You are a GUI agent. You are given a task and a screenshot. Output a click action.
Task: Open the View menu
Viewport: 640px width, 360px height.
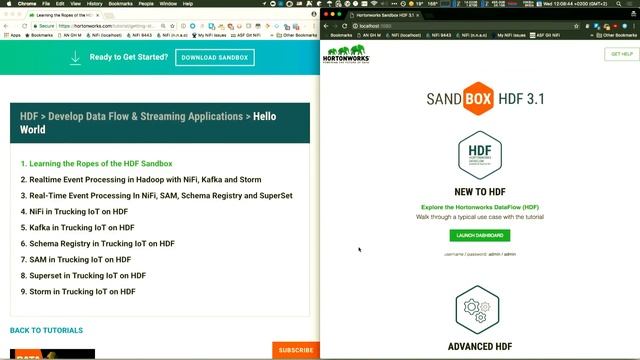click(76, 4)
